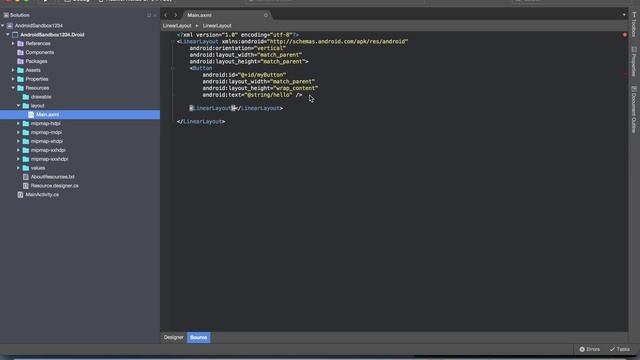The image size is (640, 360).
Task: Expand the mipmap-xxhdpi folder arrow
Action: 18,150
